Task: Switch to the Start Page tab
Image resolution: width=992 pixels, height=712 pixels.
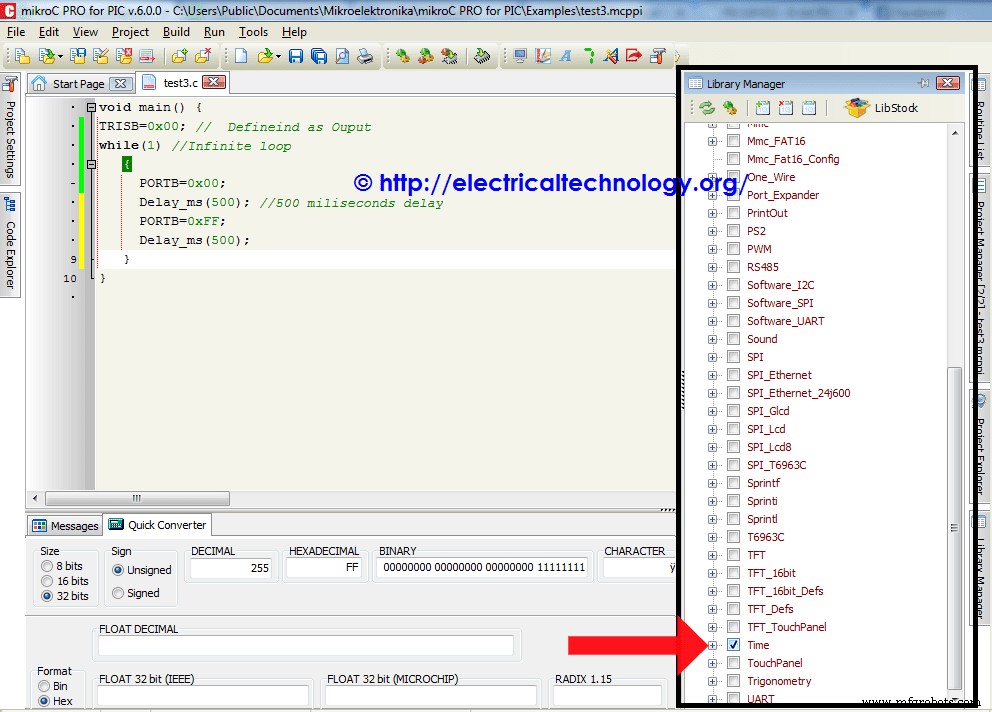Action: click(x=80, y=84)
